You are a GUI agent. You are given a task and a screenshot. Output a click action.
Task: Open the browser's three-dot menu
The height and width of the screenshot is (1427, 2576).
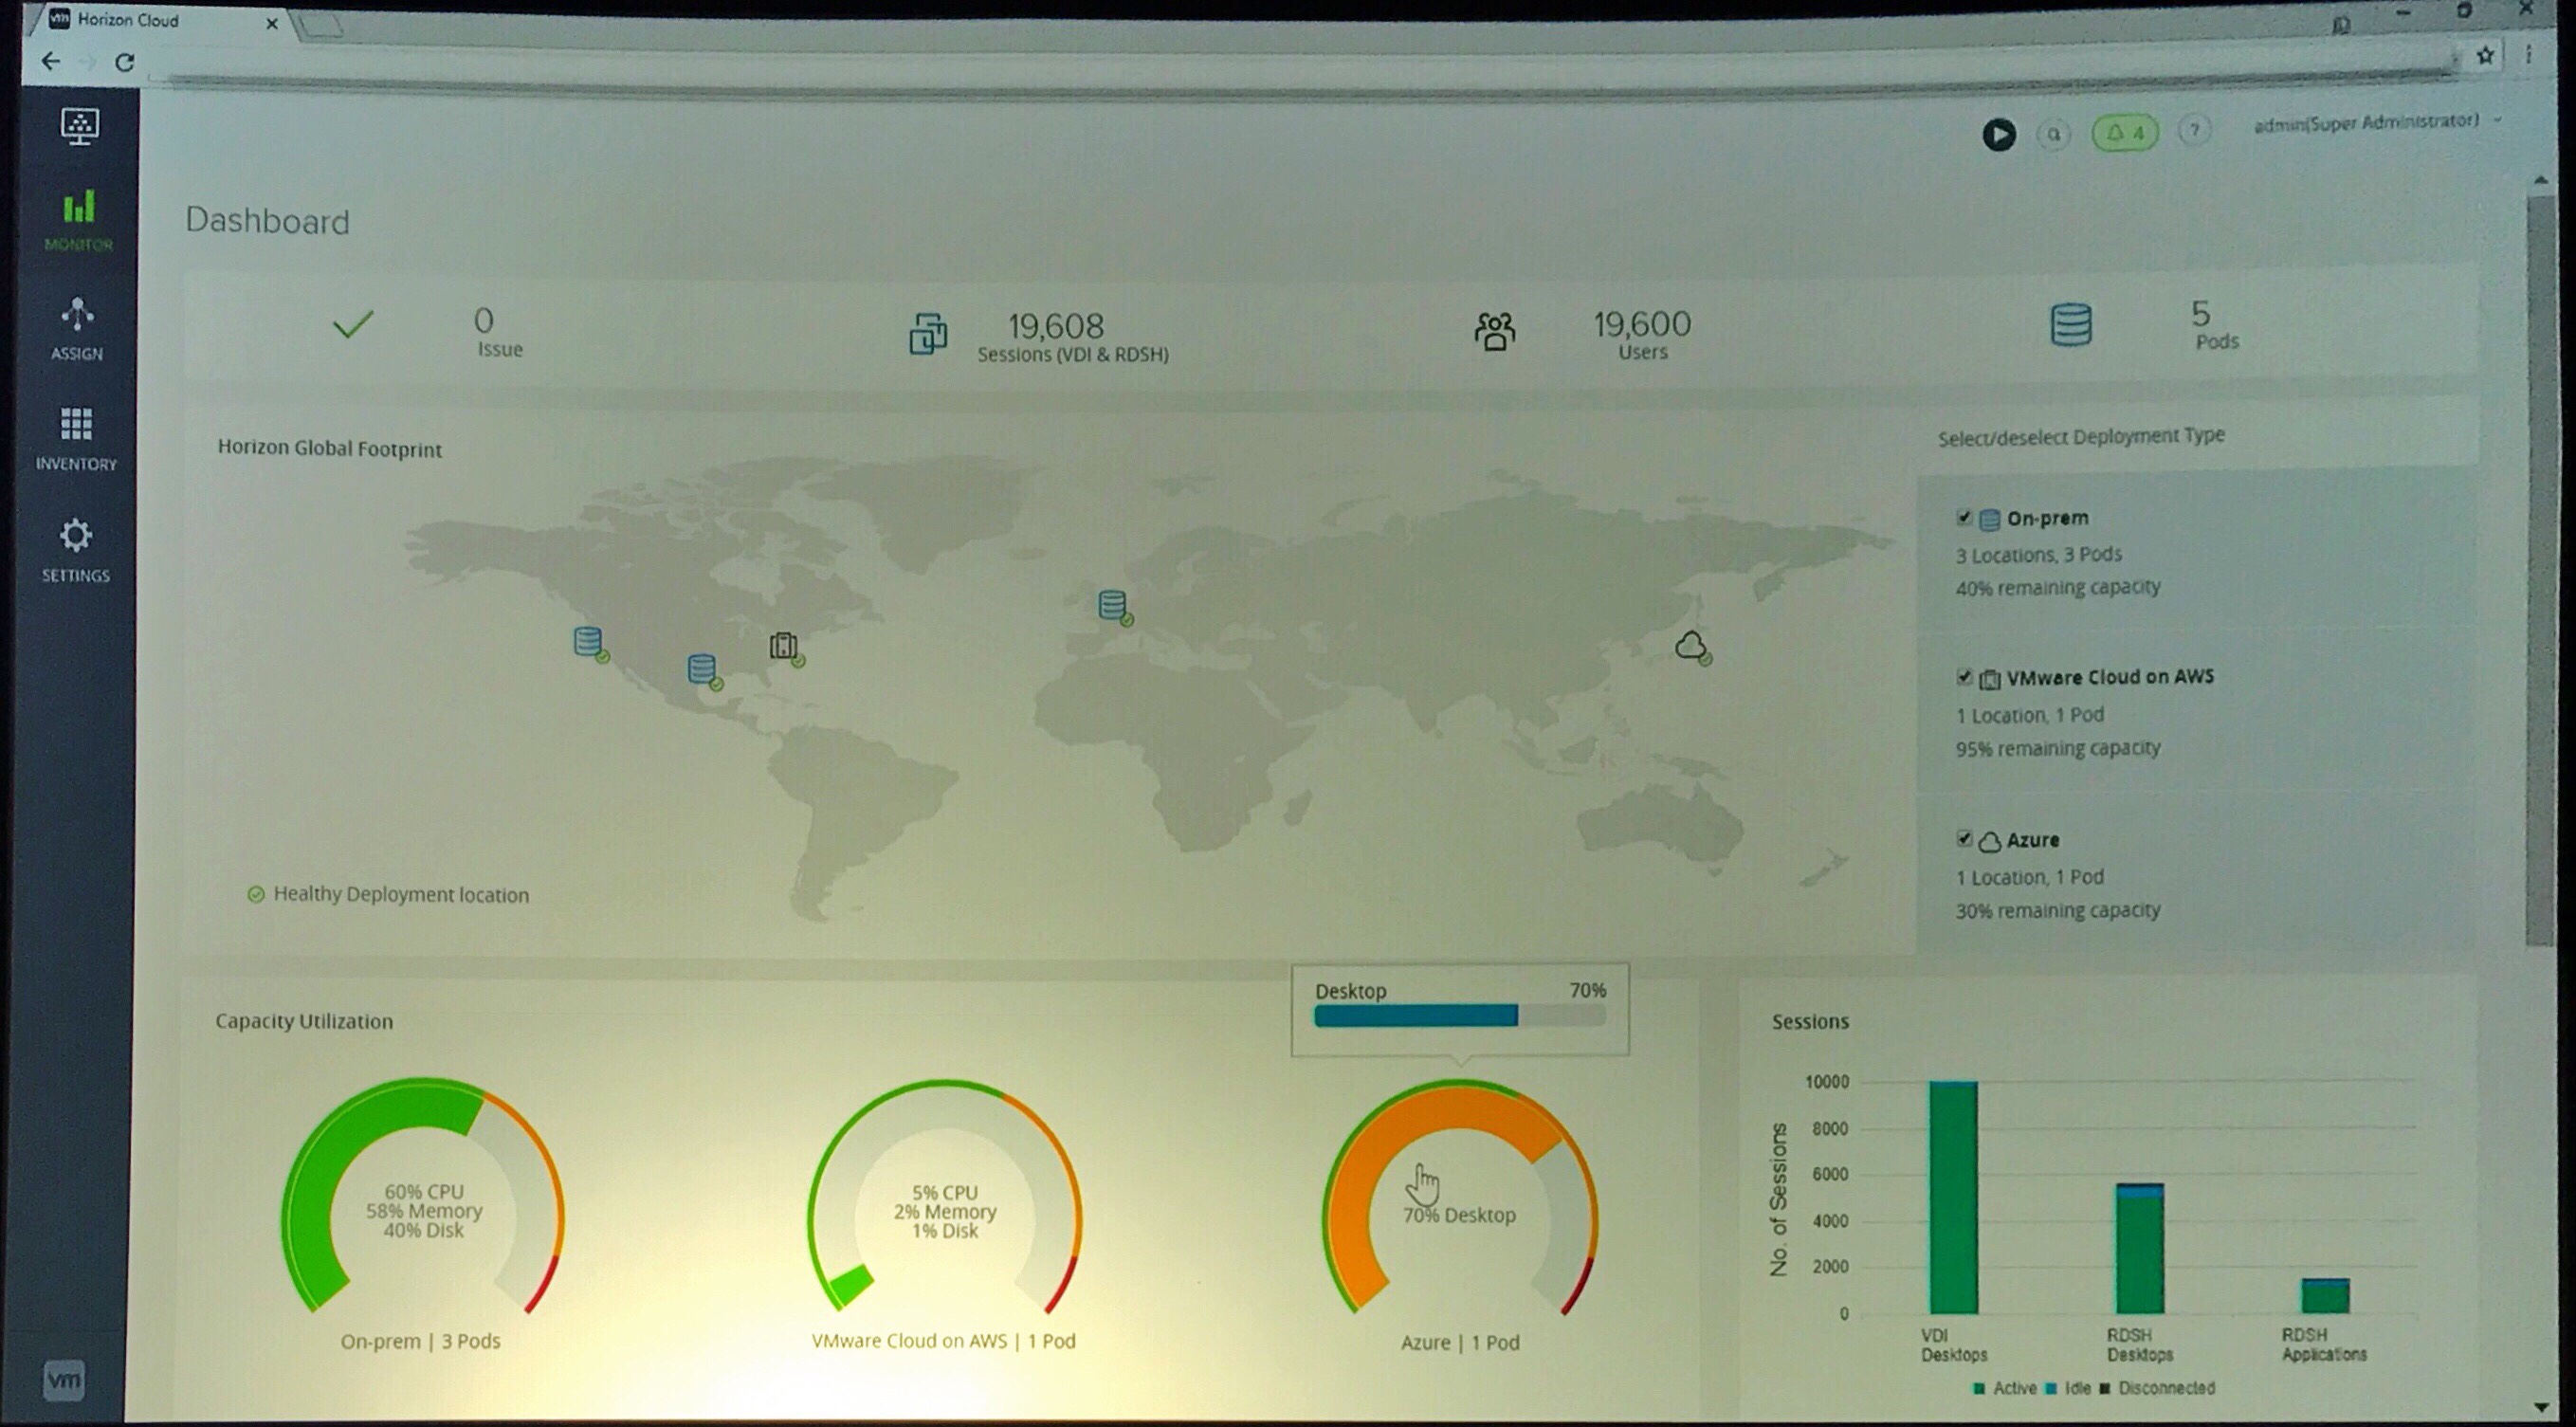pos(2529,55)
